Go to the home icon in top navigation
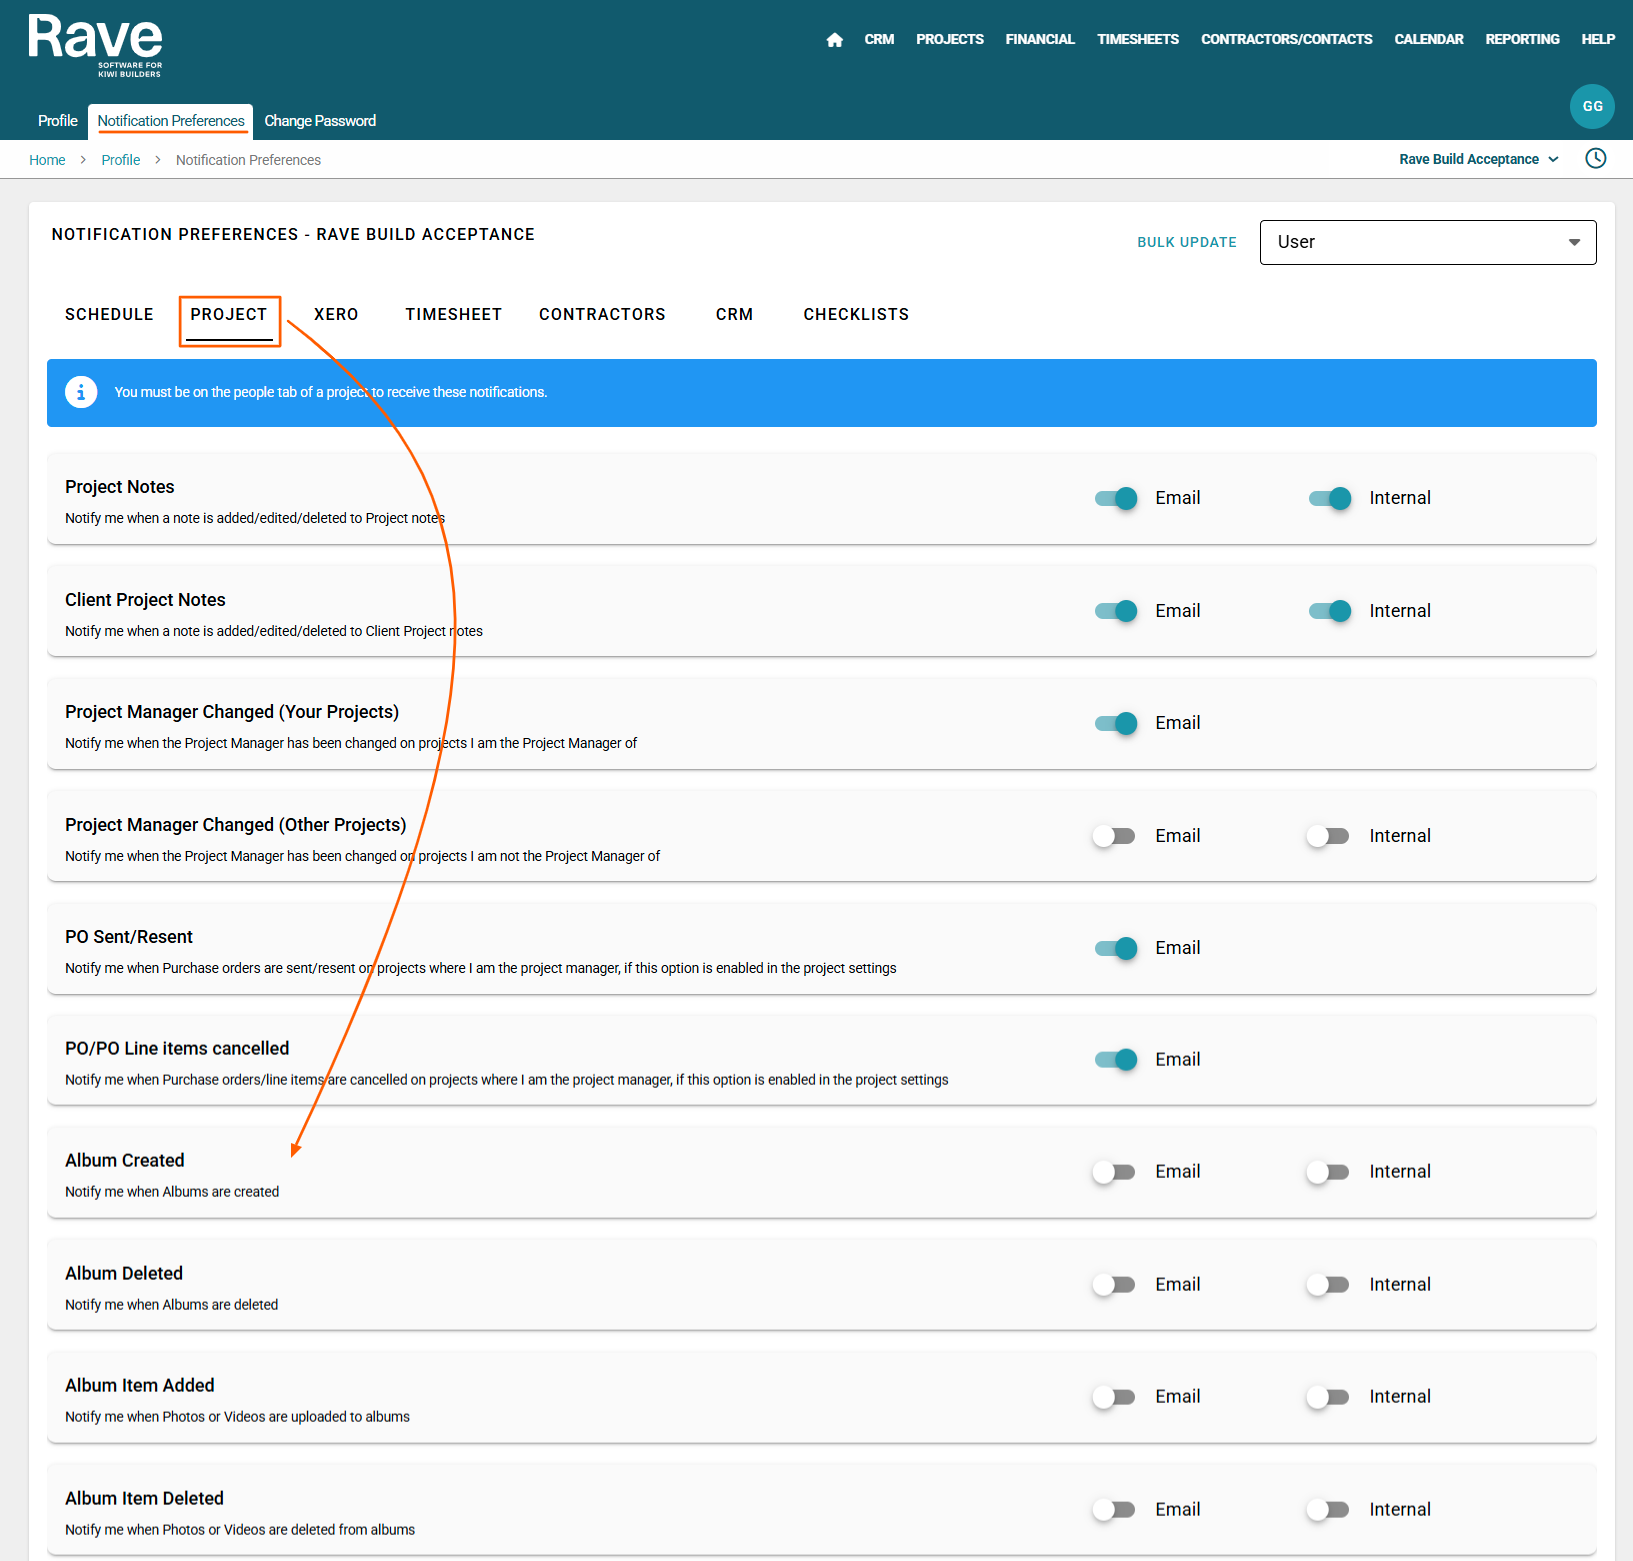Screen dimensions: 1633x1561 pos(835,40)
